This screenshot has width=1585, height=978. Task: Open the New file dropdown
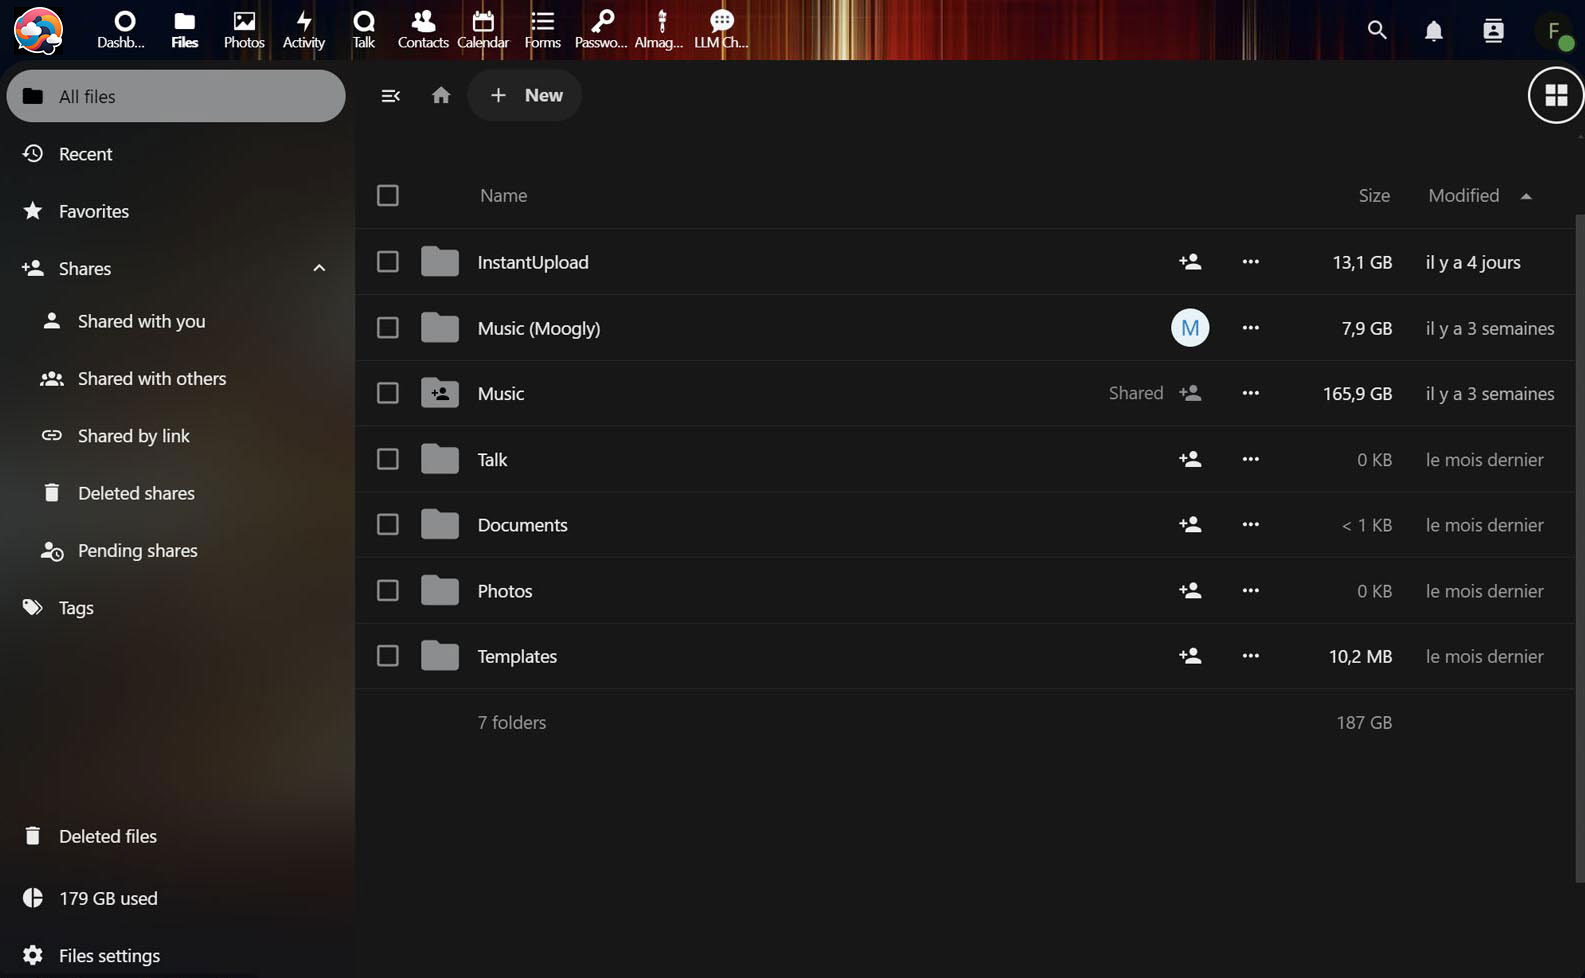point(525,95)
